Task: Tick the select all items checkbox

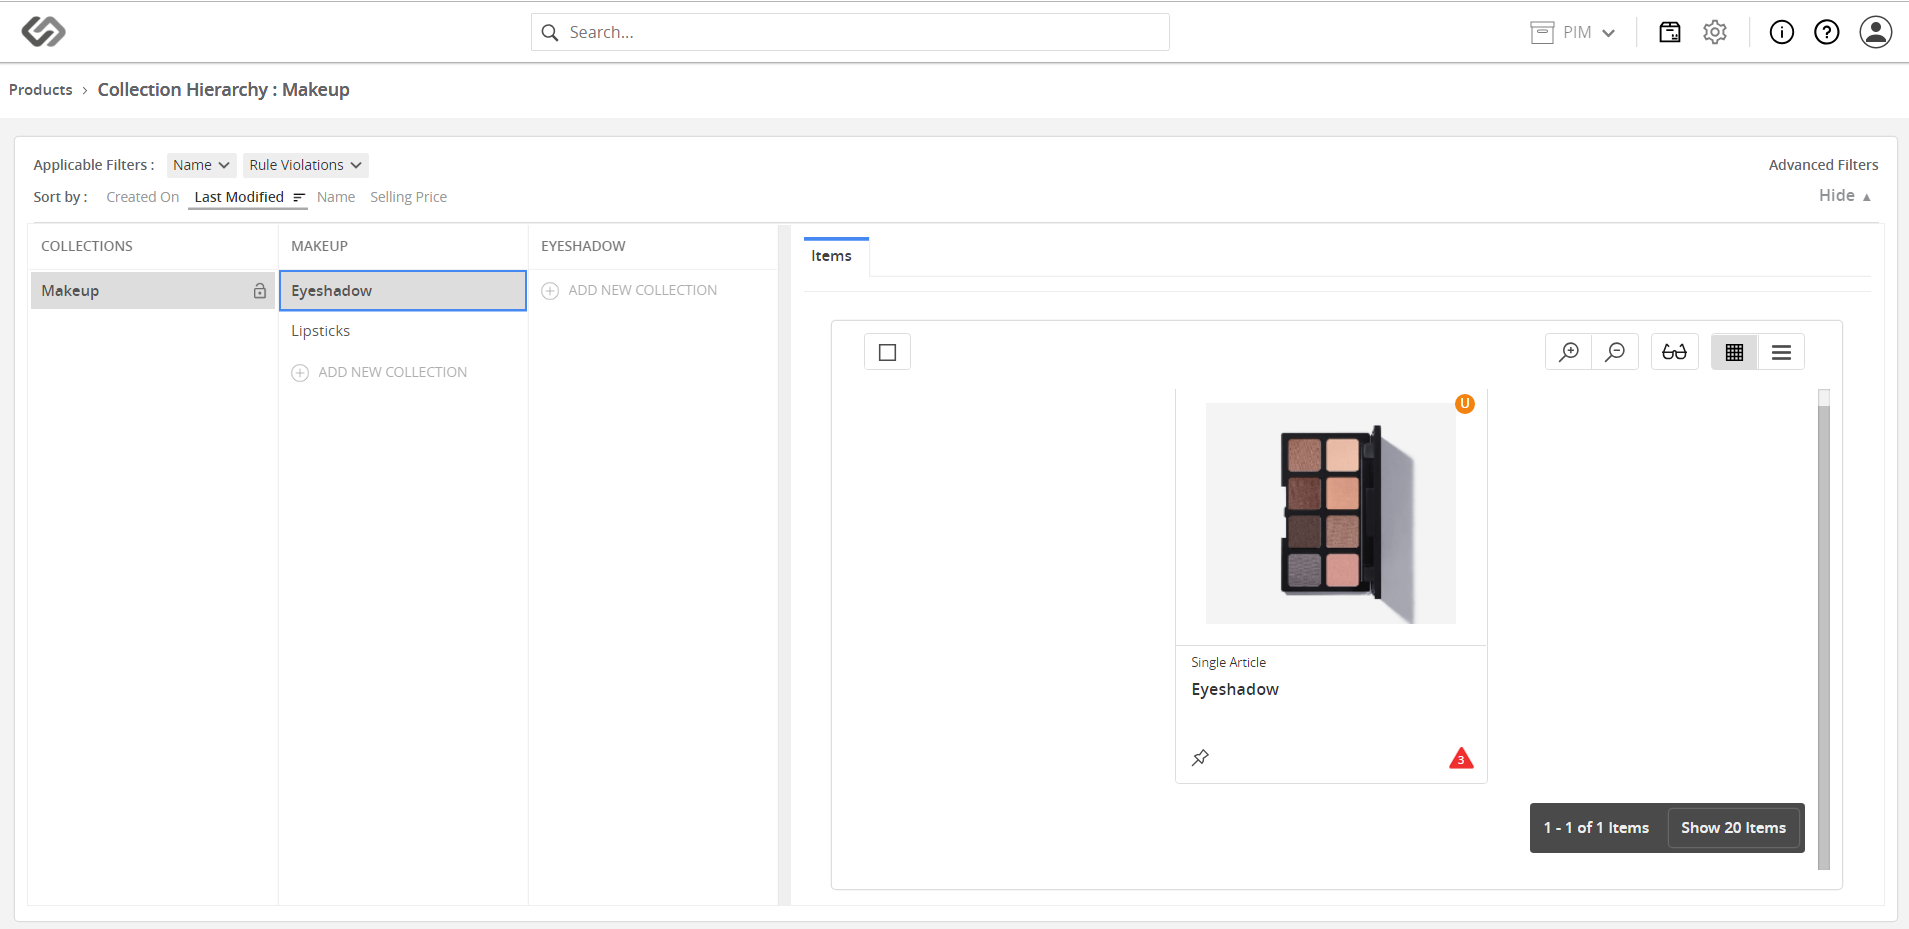Action: (x=887, y=352)
